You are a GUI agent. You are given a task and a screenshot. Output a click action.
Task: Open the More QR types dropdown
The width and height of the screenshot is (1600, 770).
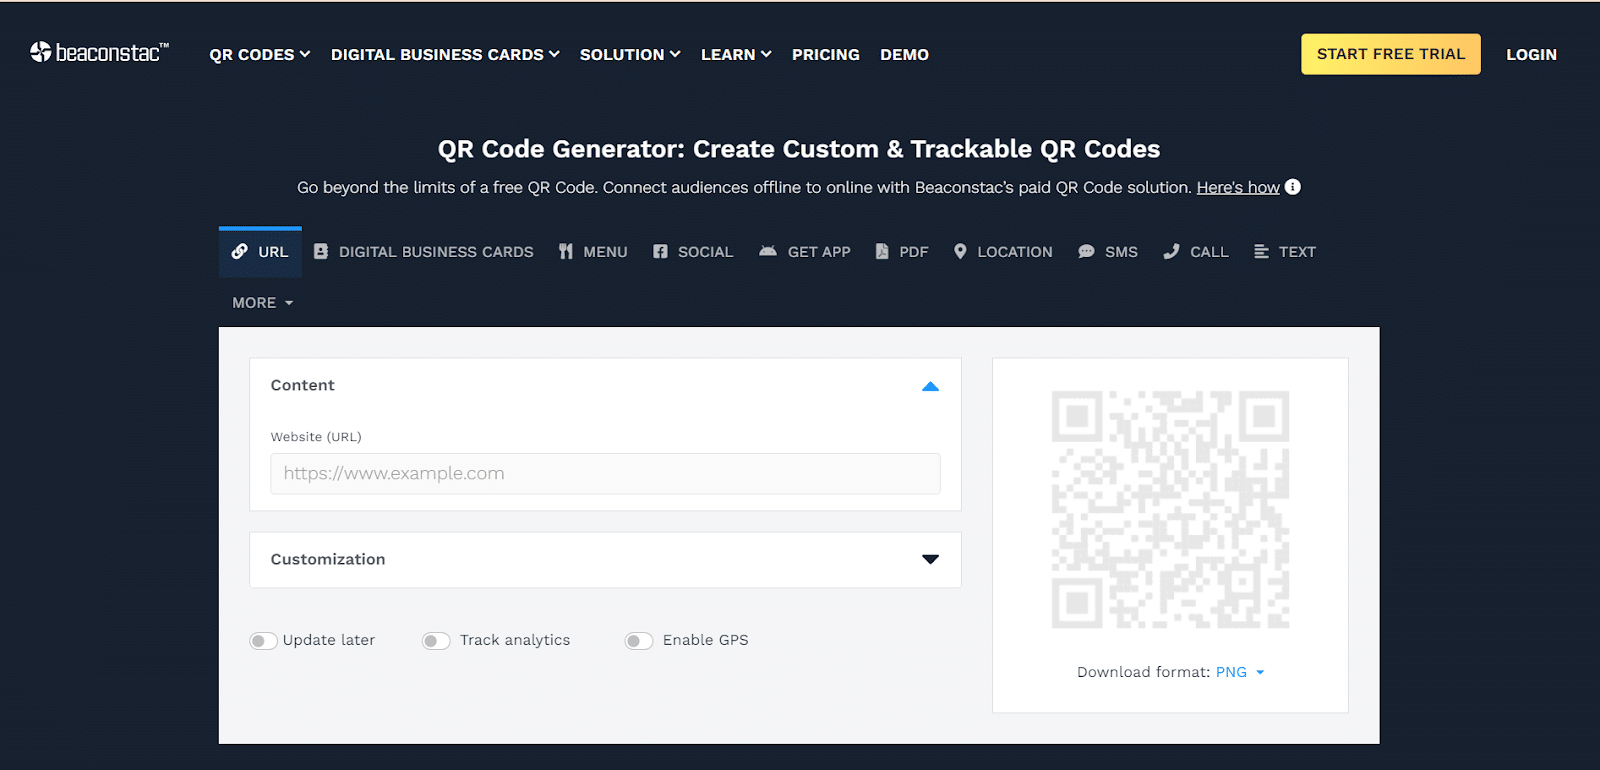[x=263, y=303]
